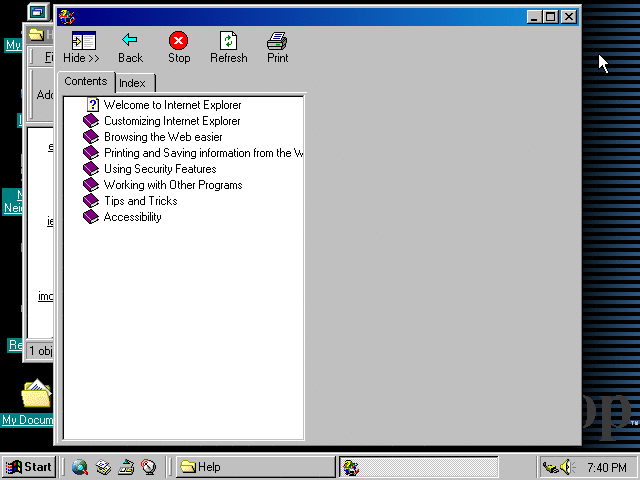Click the book icon next to Customizing Internet Explorer
This screenshot has height=480, width=640.
coord(91,121)
